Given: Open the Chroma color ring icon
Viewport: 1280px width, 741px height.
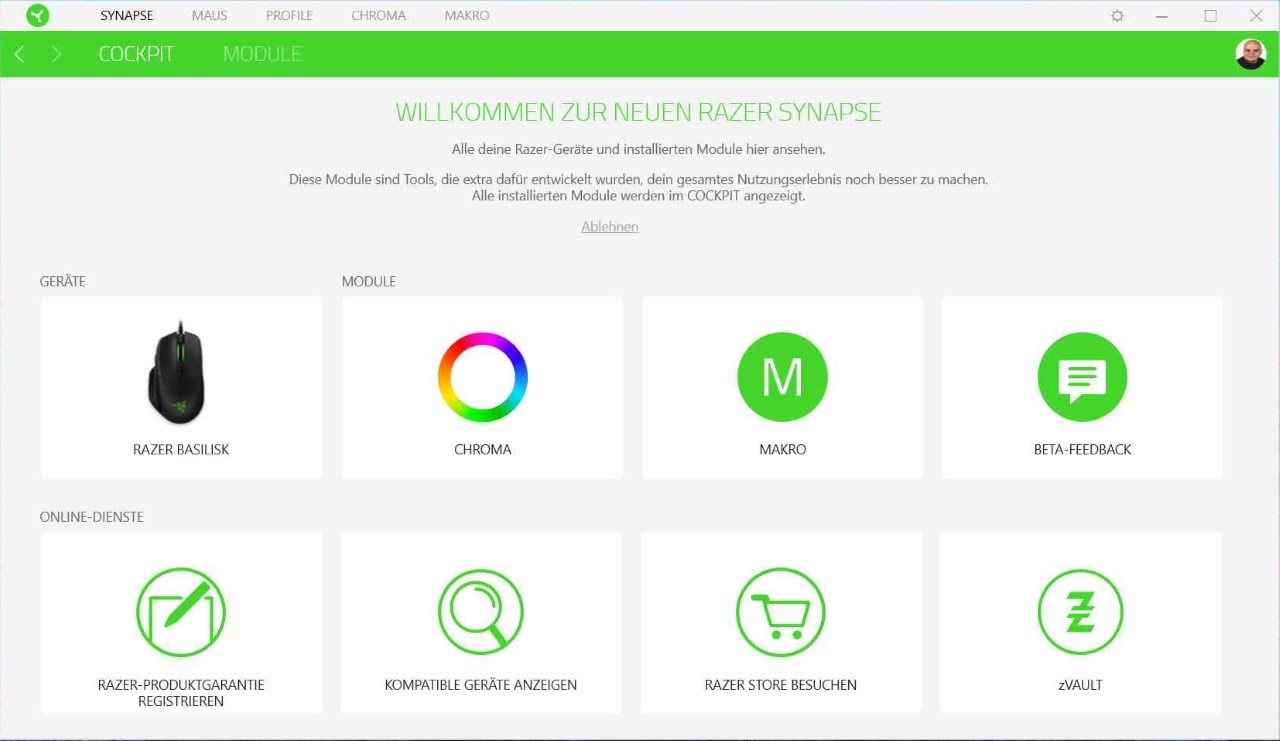Looking at the screenshot, I should (x=483, y=377).
